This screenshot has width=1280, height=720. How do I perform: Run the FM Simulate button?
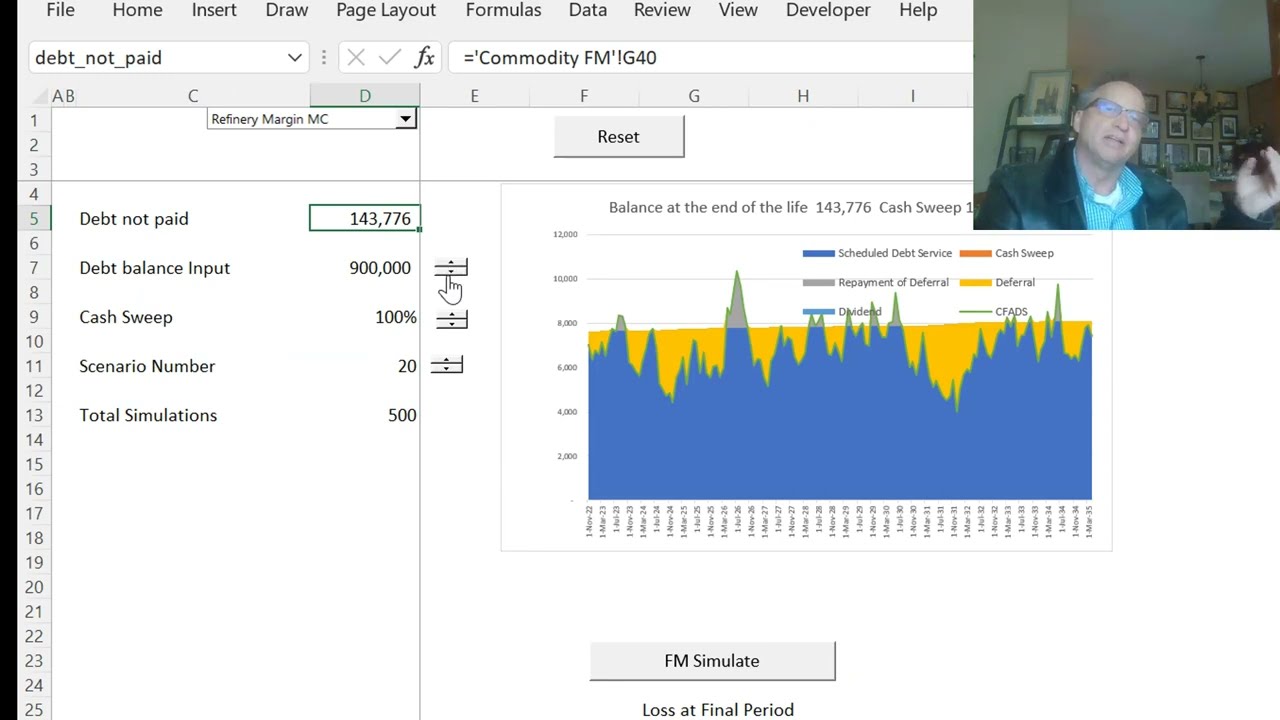[712, 661]
